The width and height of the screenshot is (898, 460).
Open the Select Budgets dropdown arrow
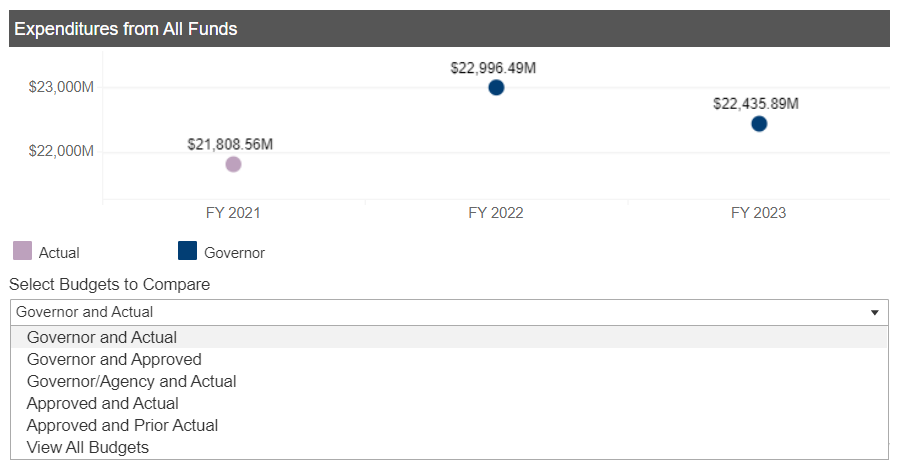tap(875, 312)
